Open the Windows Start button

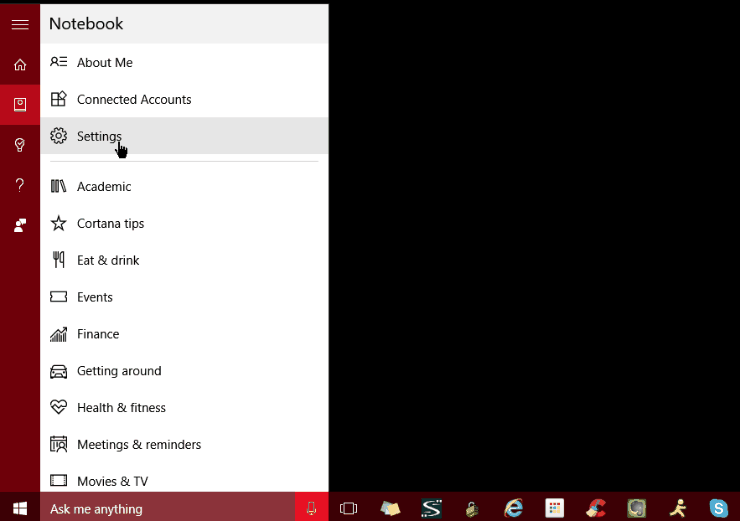[x=20, y=508]
